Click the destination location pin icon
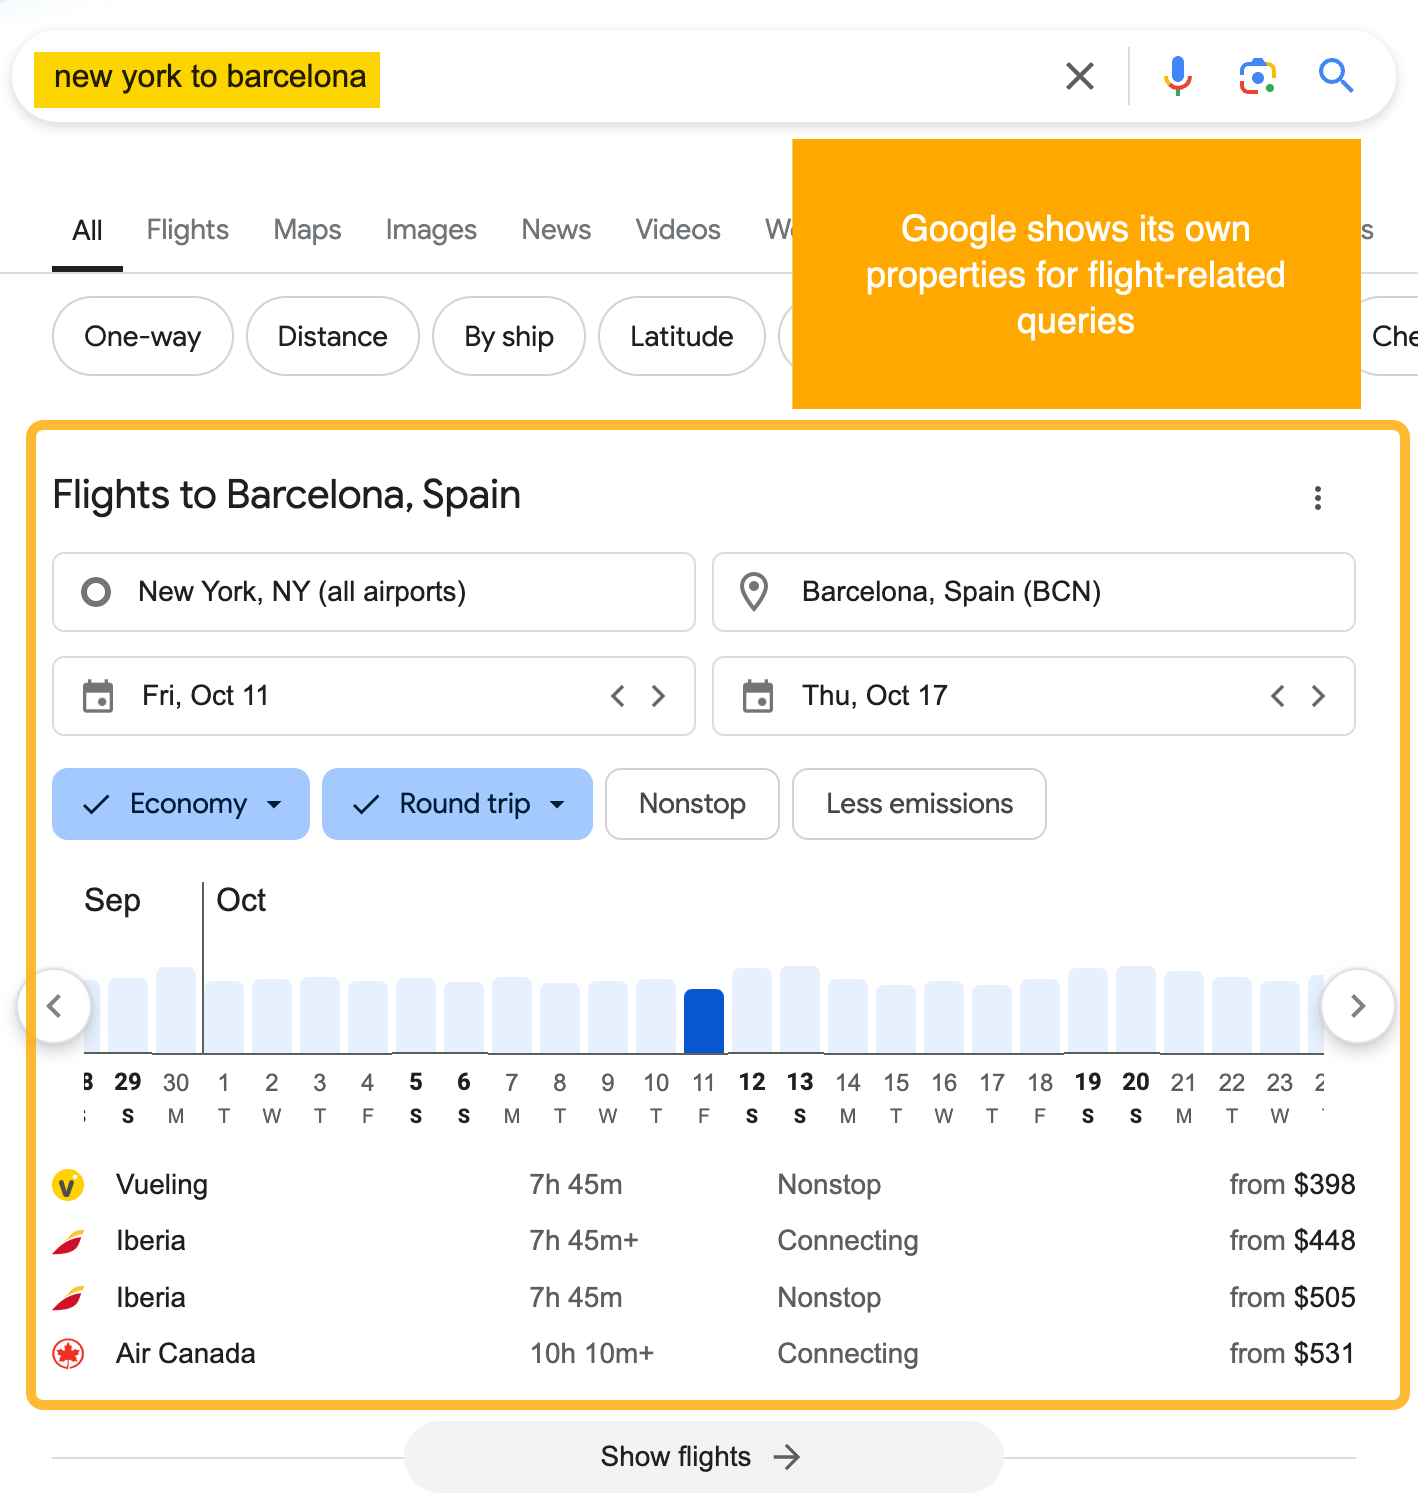Screen dimensions: 1418x1510 pyautogui.click(x=755, y=592)
